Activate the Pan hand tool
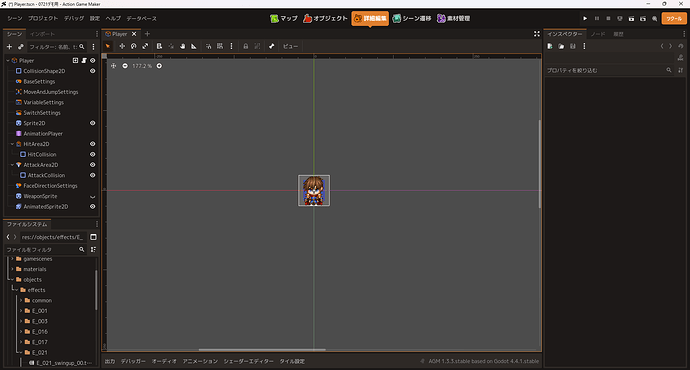This screenshot has width=690, height=370. [x=182, y=46]
